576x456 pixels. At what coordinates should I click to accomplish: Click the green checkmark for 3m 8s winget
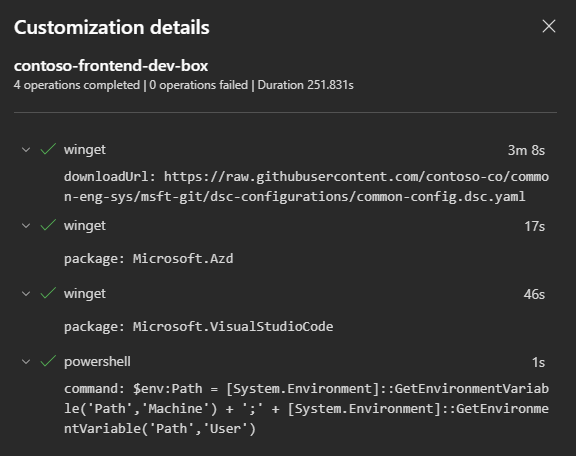pos(48,149)
